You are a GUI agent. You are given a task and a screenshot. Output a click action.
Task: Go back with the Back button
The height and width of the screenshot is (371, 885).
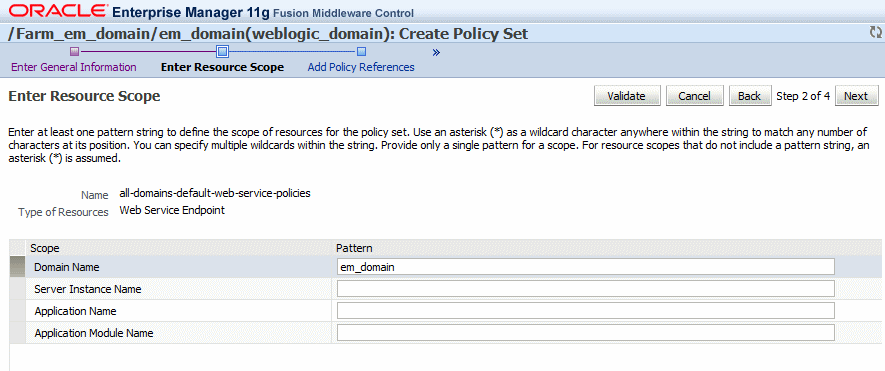tap(750, 96)
